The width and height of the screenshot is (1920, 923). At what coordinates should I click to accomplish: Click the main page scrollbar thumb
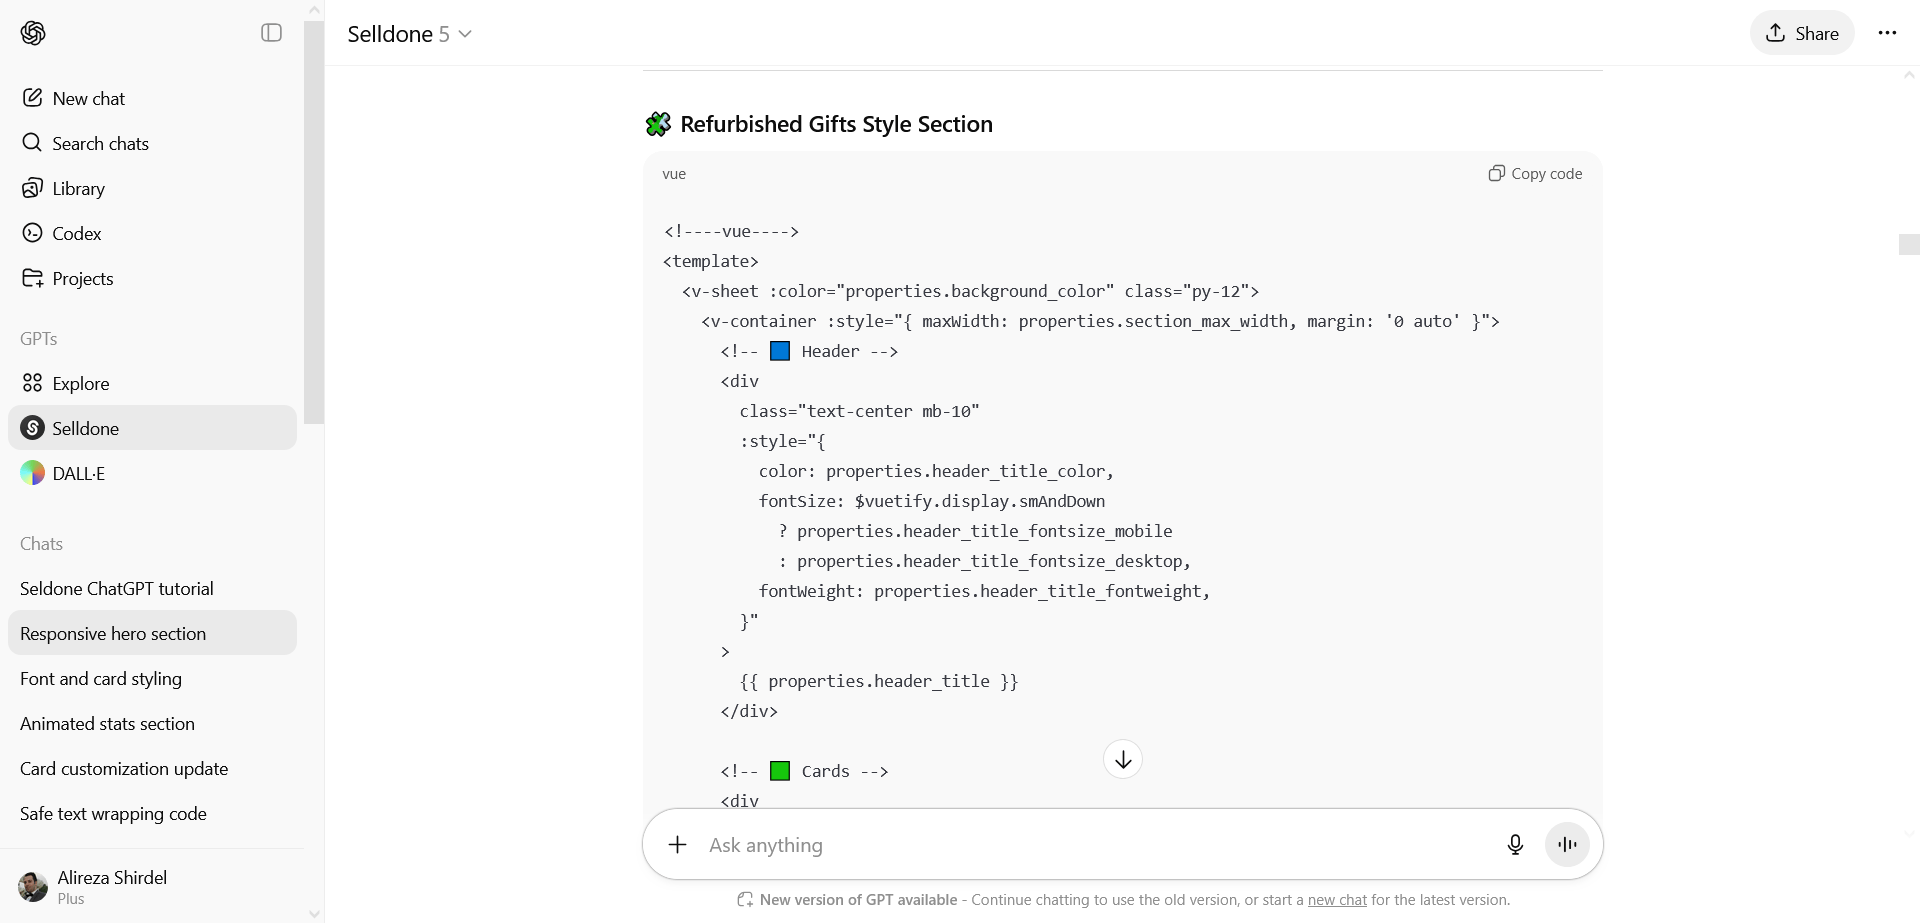(x=1909, y=244)
